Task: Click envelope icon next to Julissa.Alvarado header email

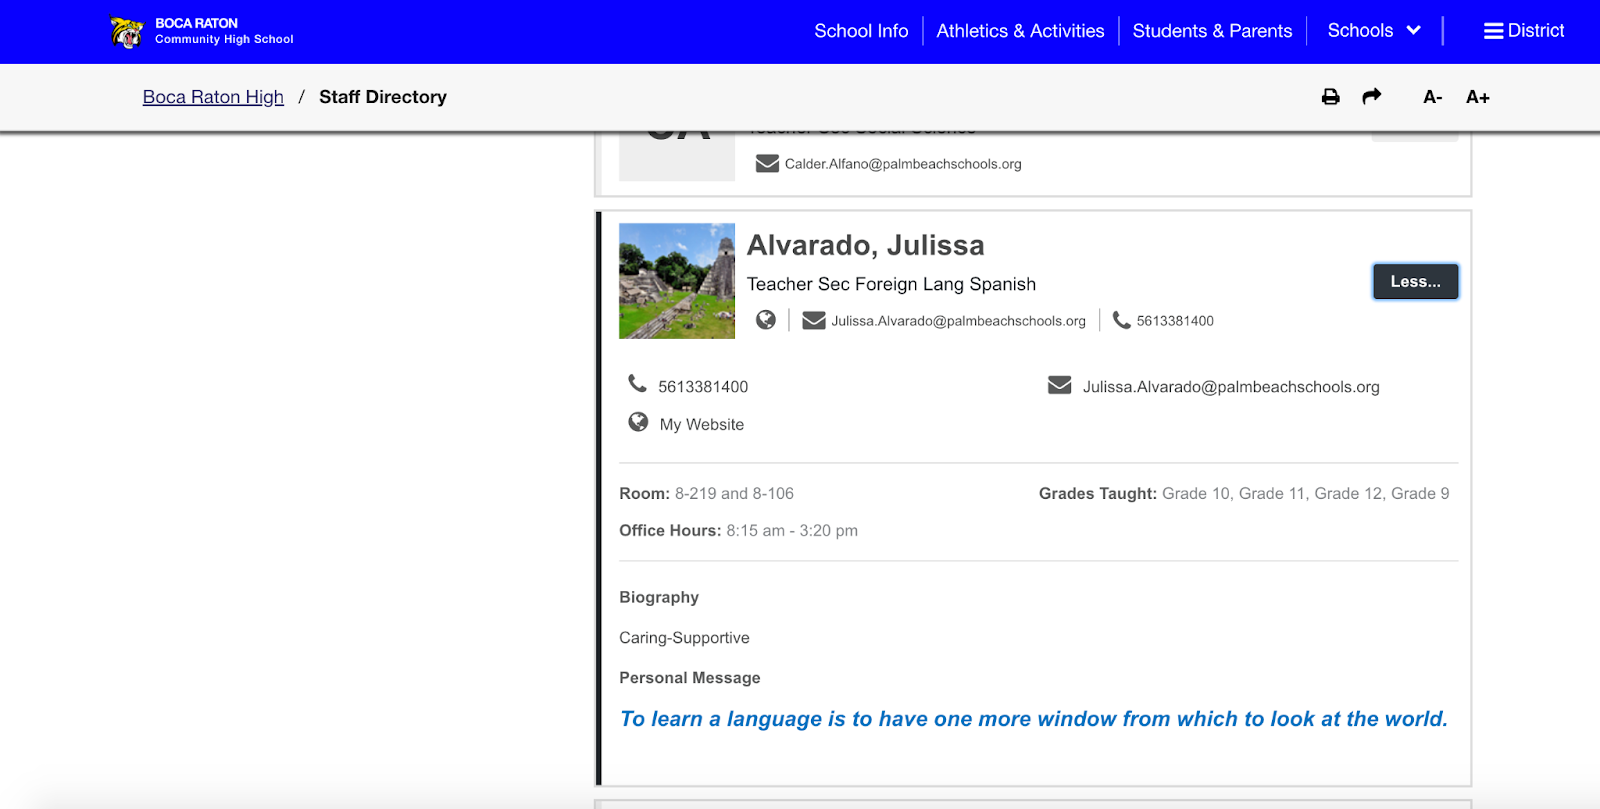Action: 814,320
